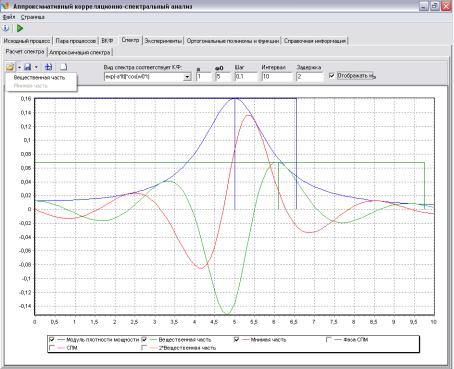Switch to the 'Эксперименты' tab
Image resolution: width=454 pixels, height=369 pixels.
163,41
